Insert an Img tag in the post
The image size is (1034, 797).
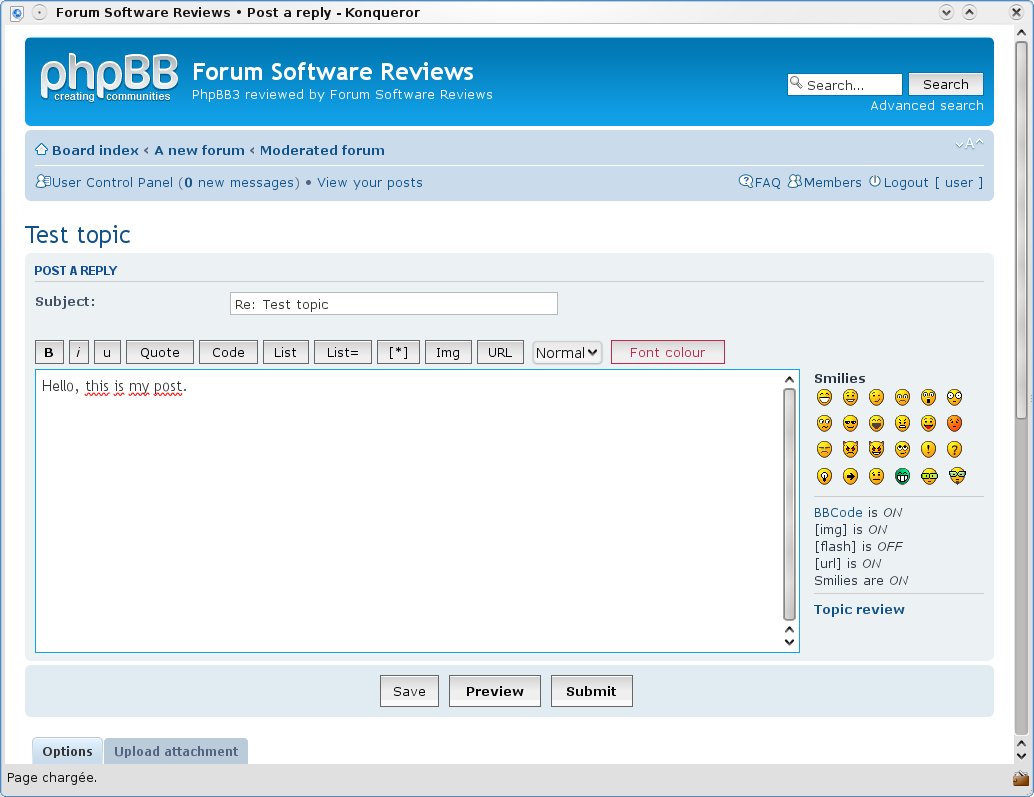pyautogui.click(x=447, y=351)
